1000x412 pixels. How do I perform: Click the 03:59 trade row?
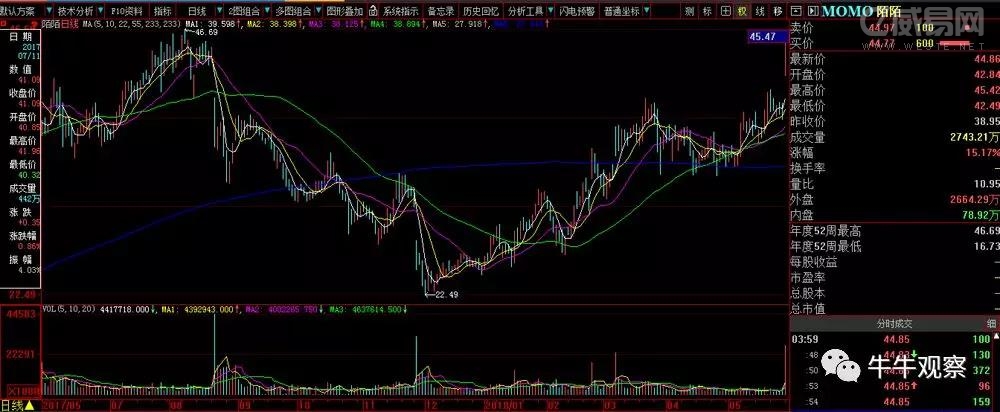890,339
